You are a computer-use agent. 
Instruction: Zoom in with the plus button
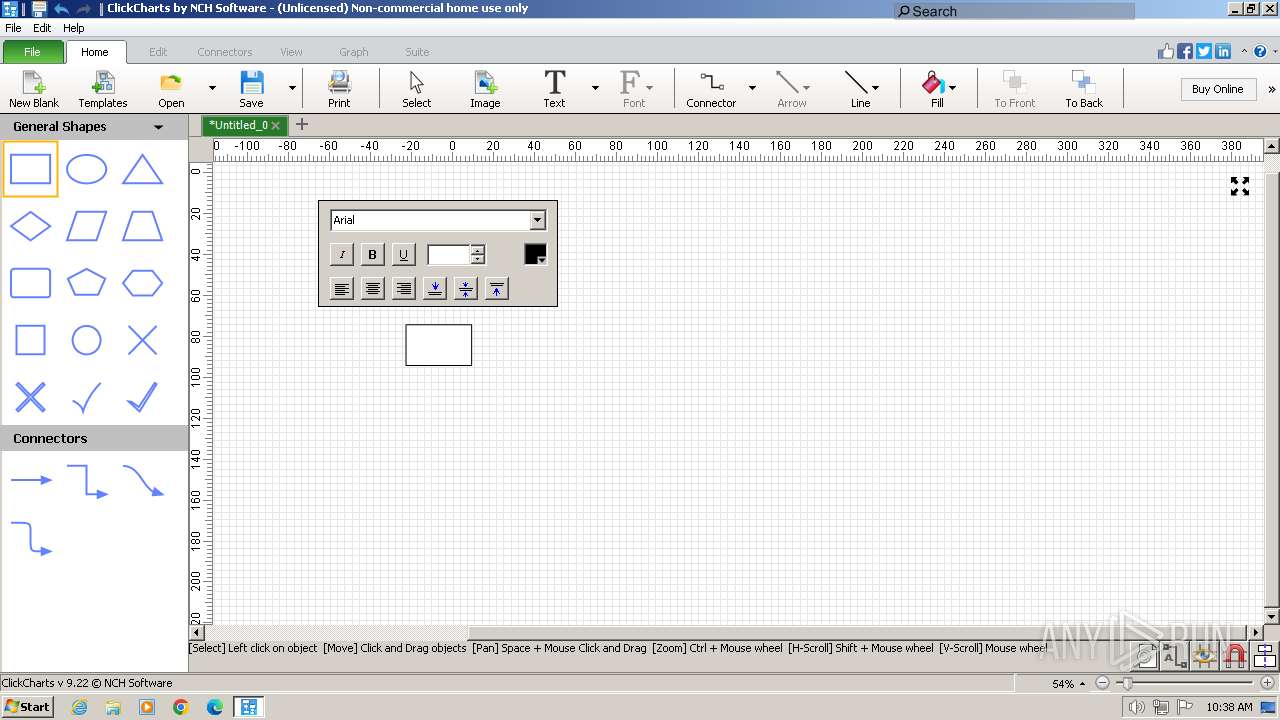click(x=1268, y=683)
